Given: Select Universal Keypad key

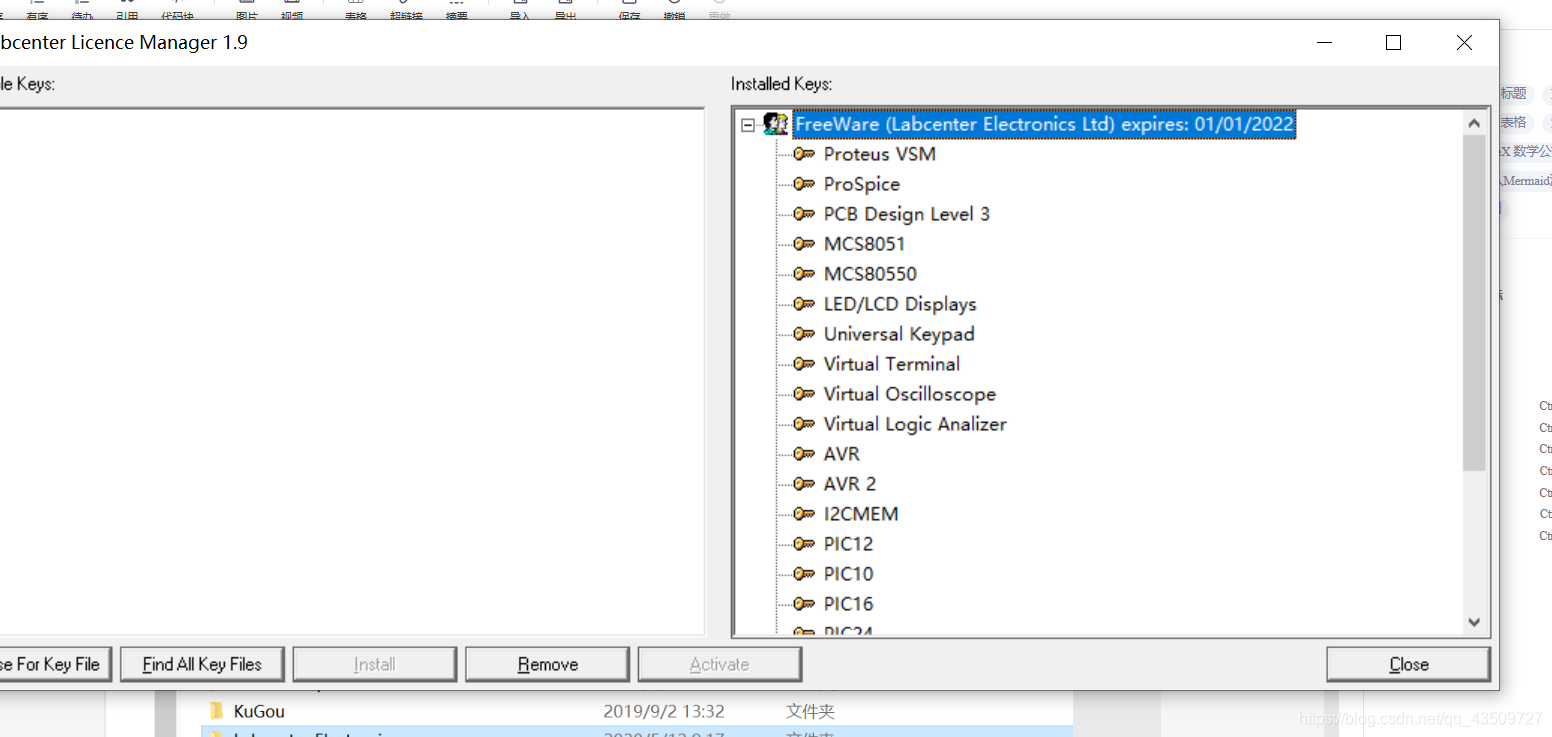Looking at the screenshot, I should coord(899,334).
